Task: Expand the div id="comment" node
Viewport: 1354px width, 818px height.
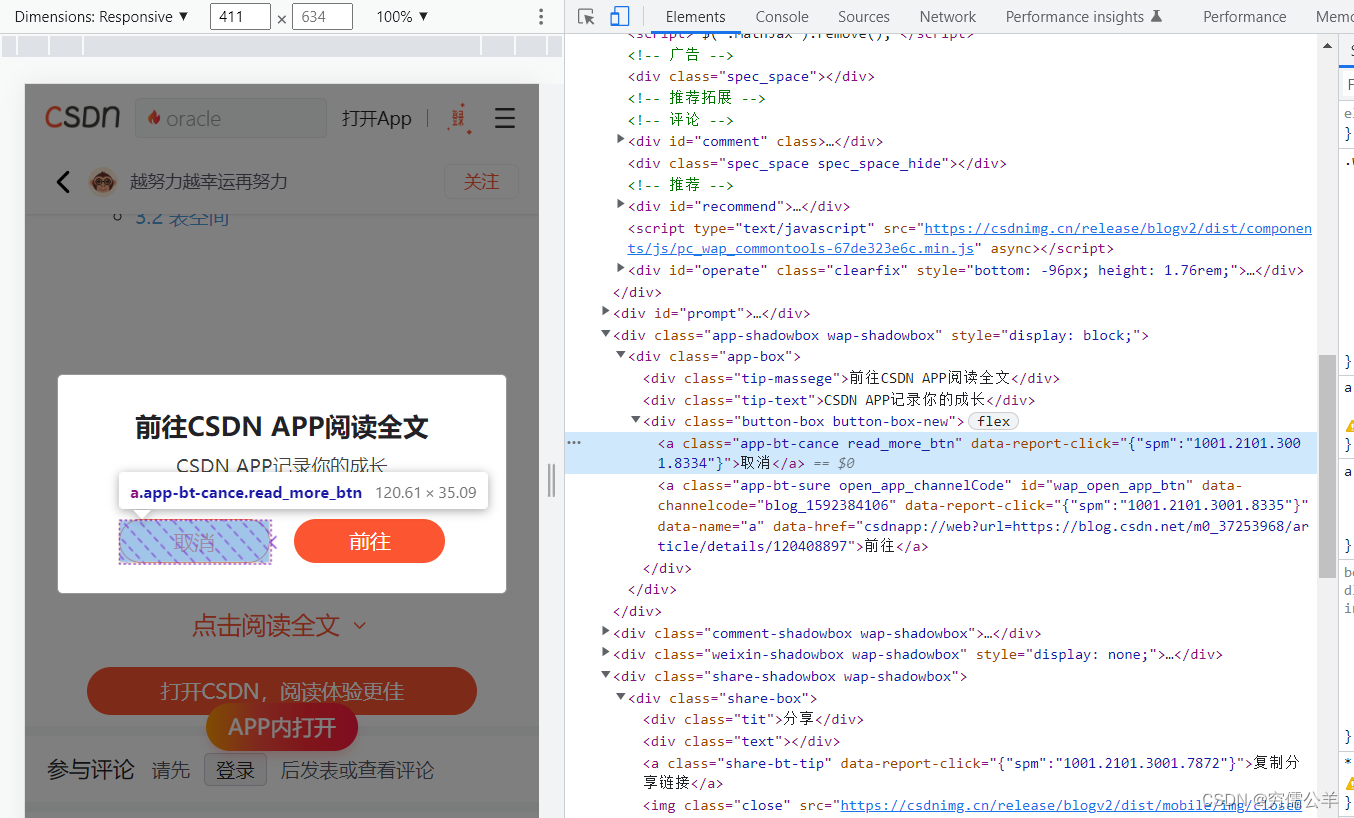Action: (x=621, y=140)
